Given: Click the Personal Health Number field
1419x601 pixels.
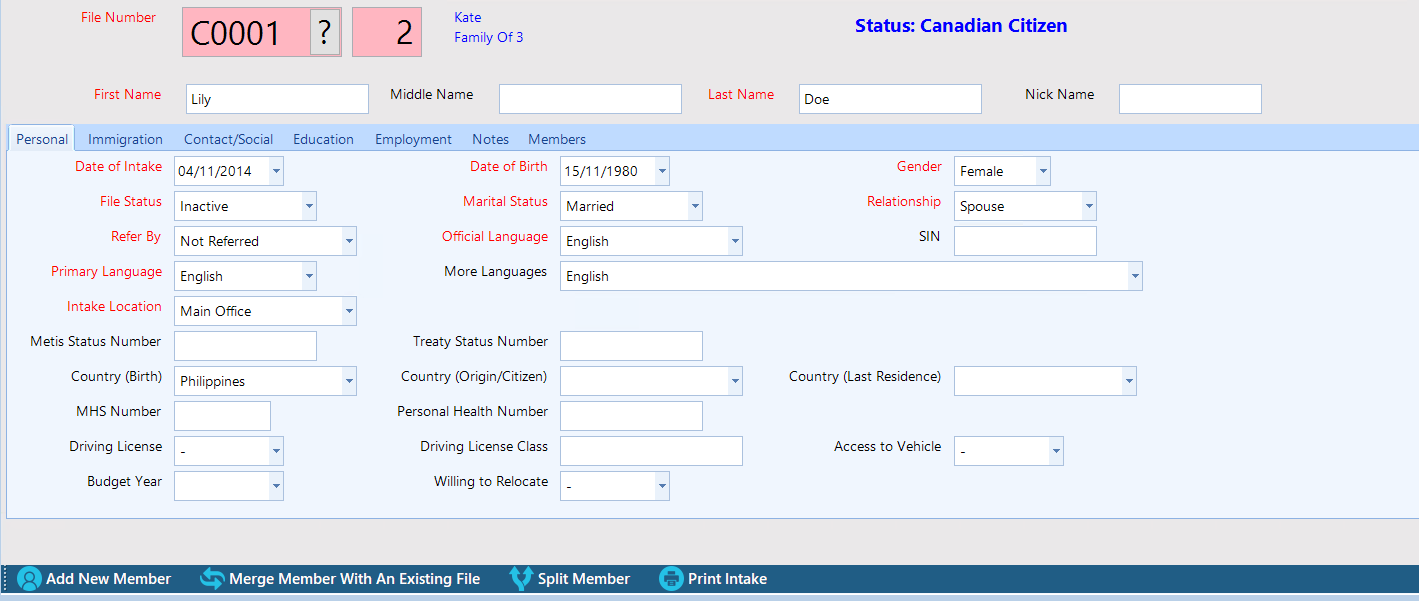Looking at the screenshot, I should coord(631,416).
